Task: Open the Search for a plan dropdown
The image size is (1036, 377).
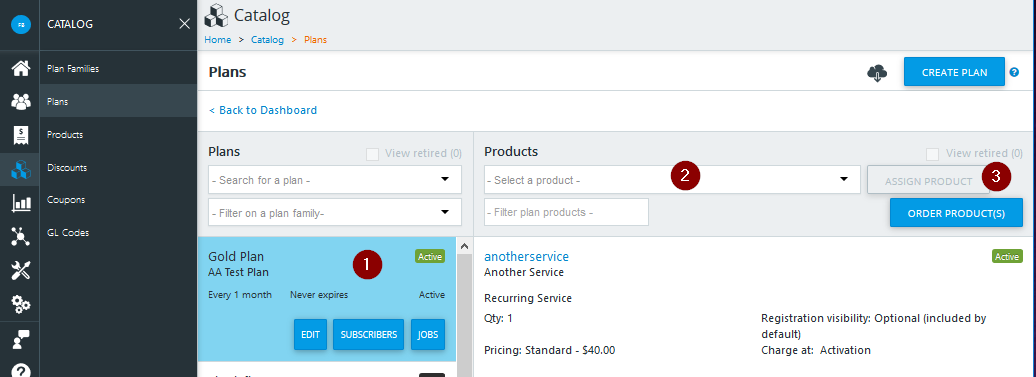Action: [x=335, y=180]
